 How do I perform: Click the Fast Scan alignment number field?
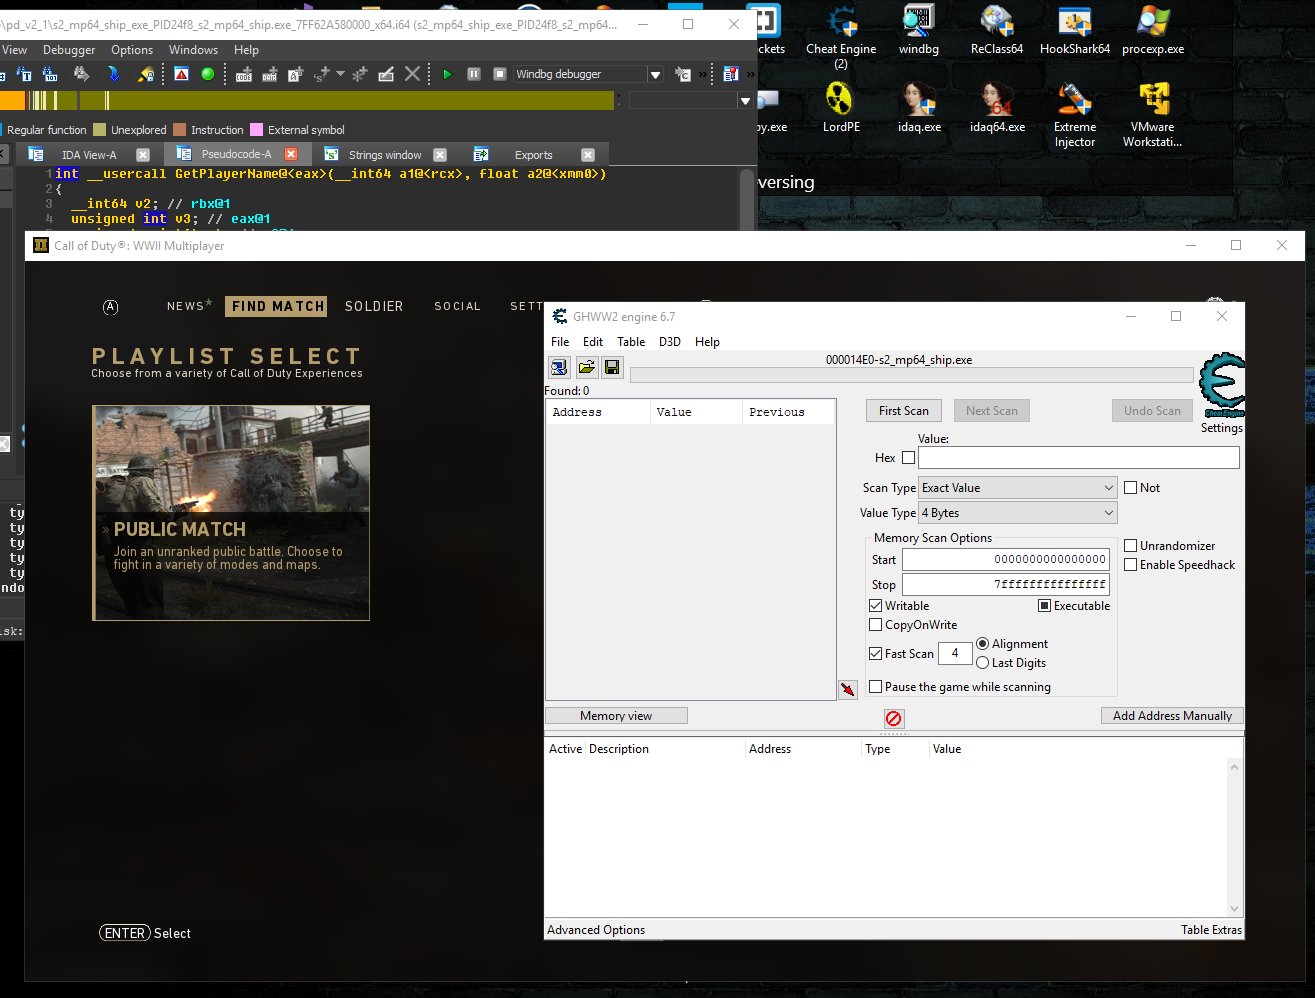point(955,654)
